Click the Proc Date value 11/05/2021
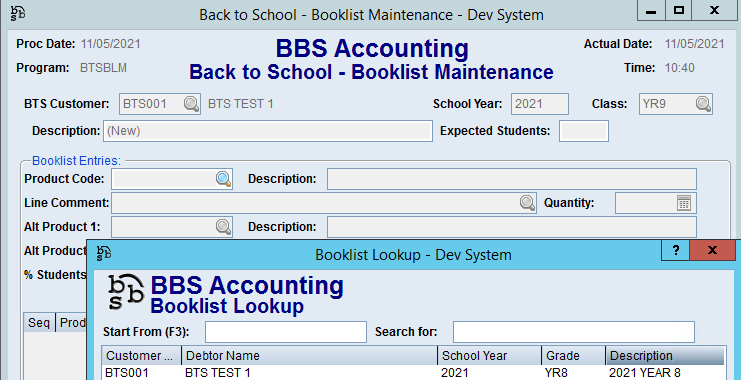The height and width of the screenshot is (380, 741). [x=111, y=44]
